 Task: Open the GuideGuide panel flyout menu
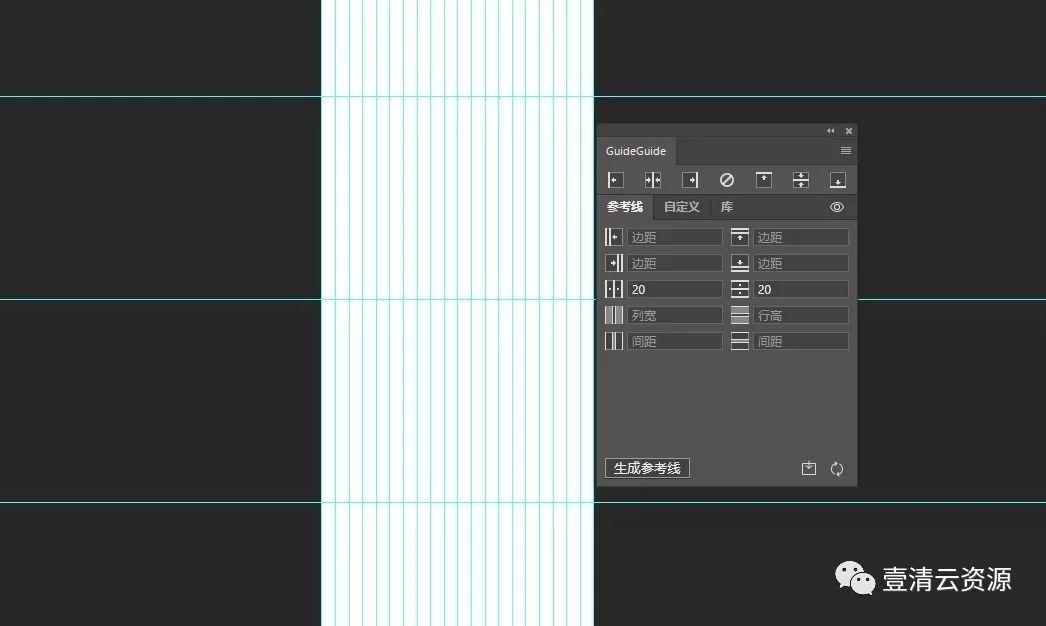coord(846,151)
